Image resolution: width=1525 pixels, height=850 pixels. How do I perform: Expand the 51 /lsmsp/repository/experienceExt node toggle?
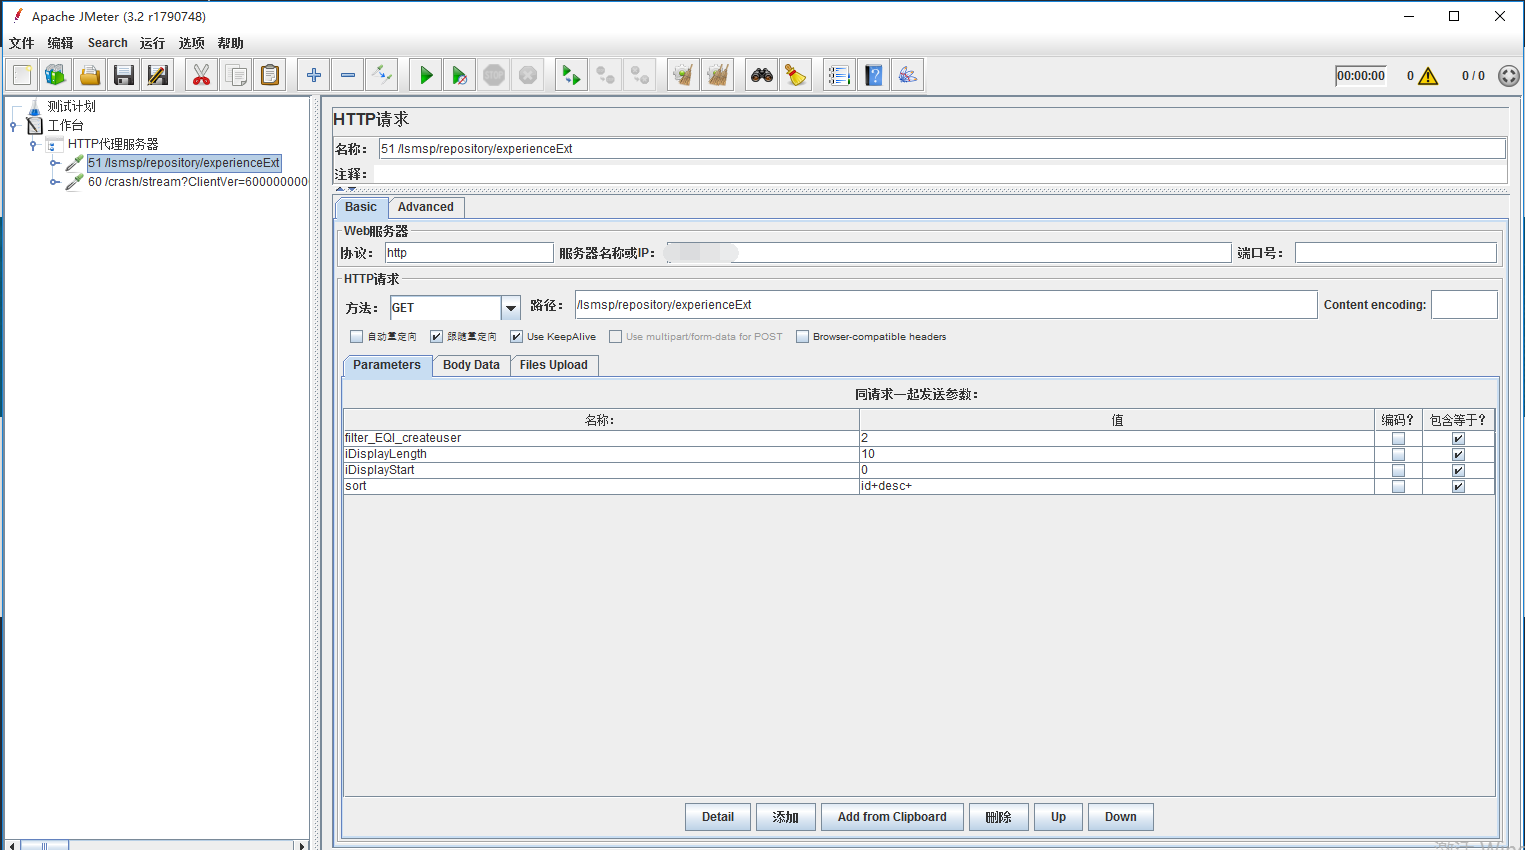(x=54, y=163)
